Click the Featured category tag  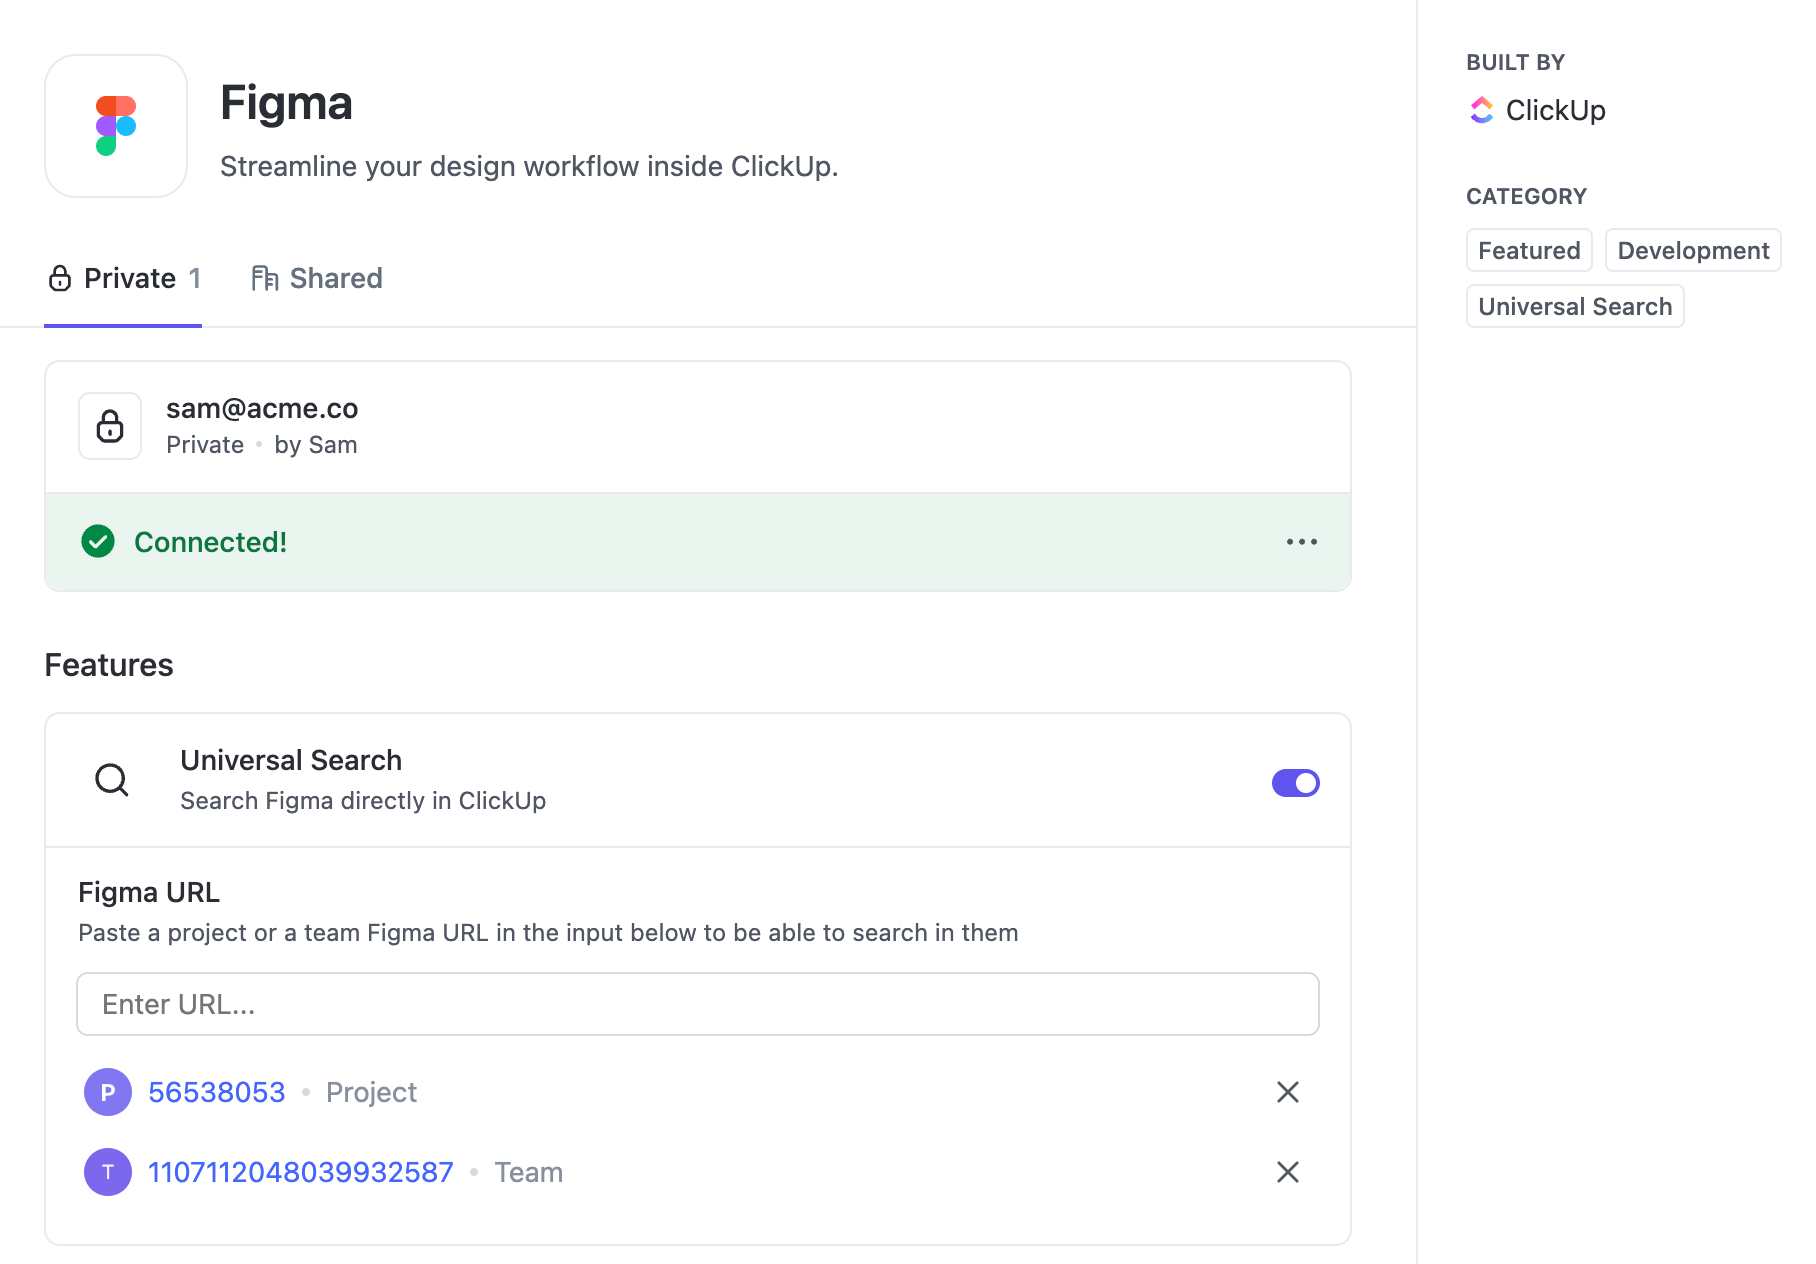[x=1529, y=250]
